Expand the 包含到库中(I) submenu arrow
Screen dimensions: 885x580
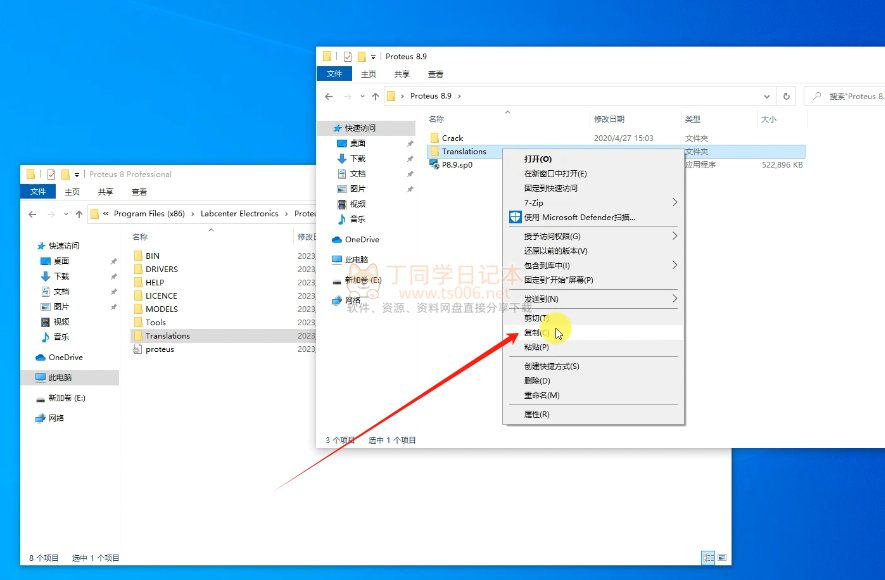(x=674, y=265)
